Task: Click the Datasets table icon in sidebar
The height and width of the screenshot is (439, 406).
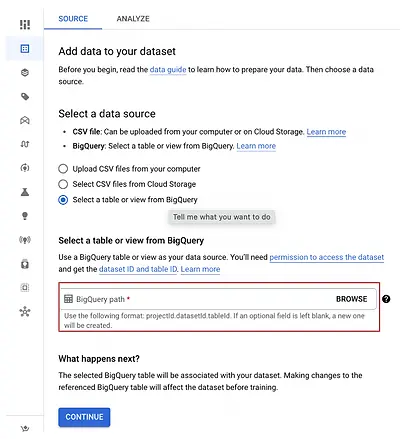Action: [25, 49]
